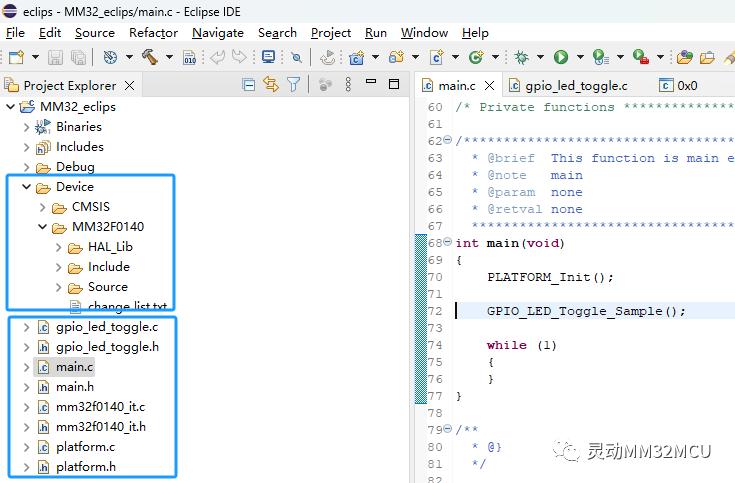Collapse the Device folder in tree

[26, 187]
